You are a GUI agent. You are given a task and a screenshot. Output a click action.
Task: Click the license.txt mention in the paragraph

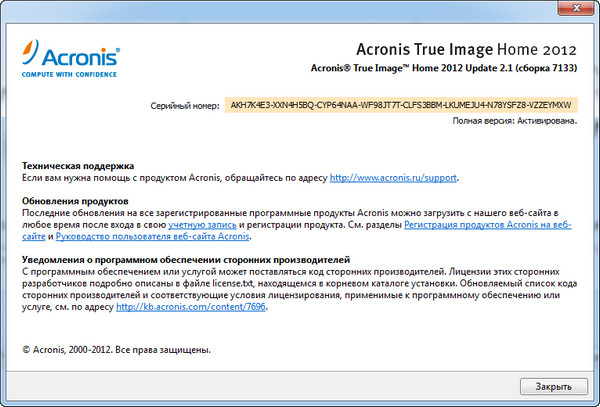253,283
